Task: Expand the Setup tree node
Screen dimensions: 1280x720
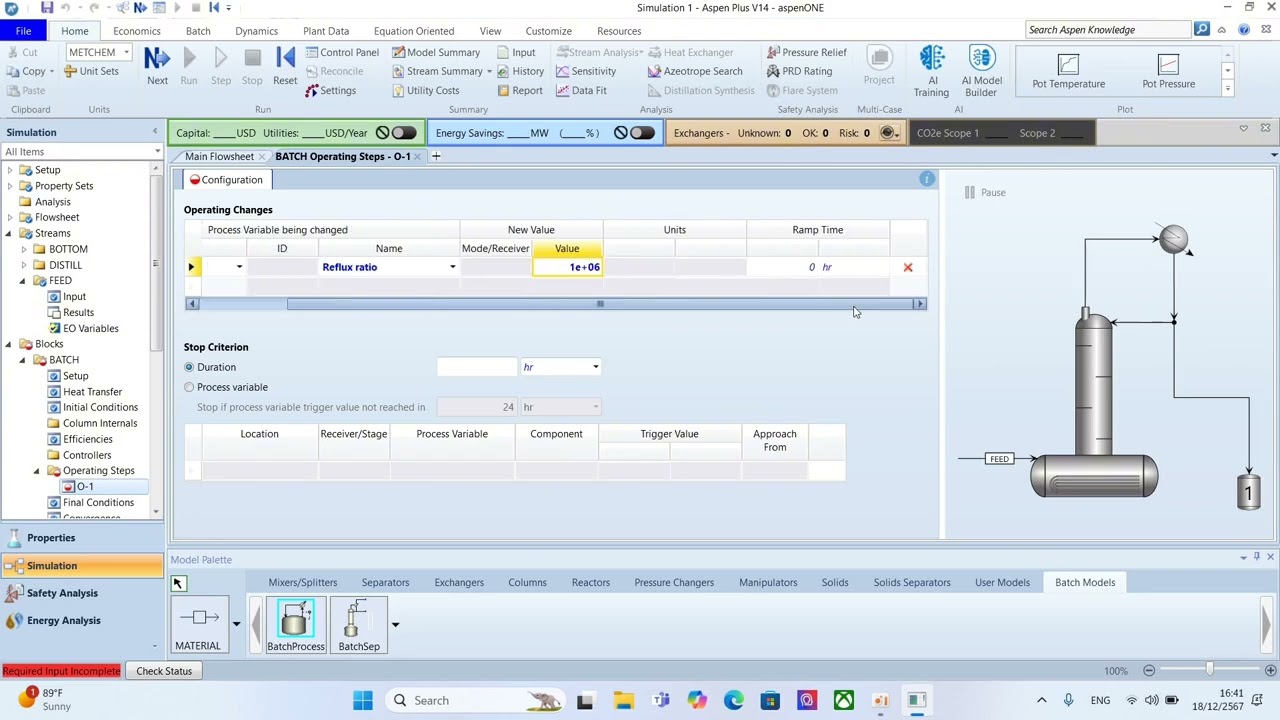Action: pyautogui.click(x=10, y=170)
